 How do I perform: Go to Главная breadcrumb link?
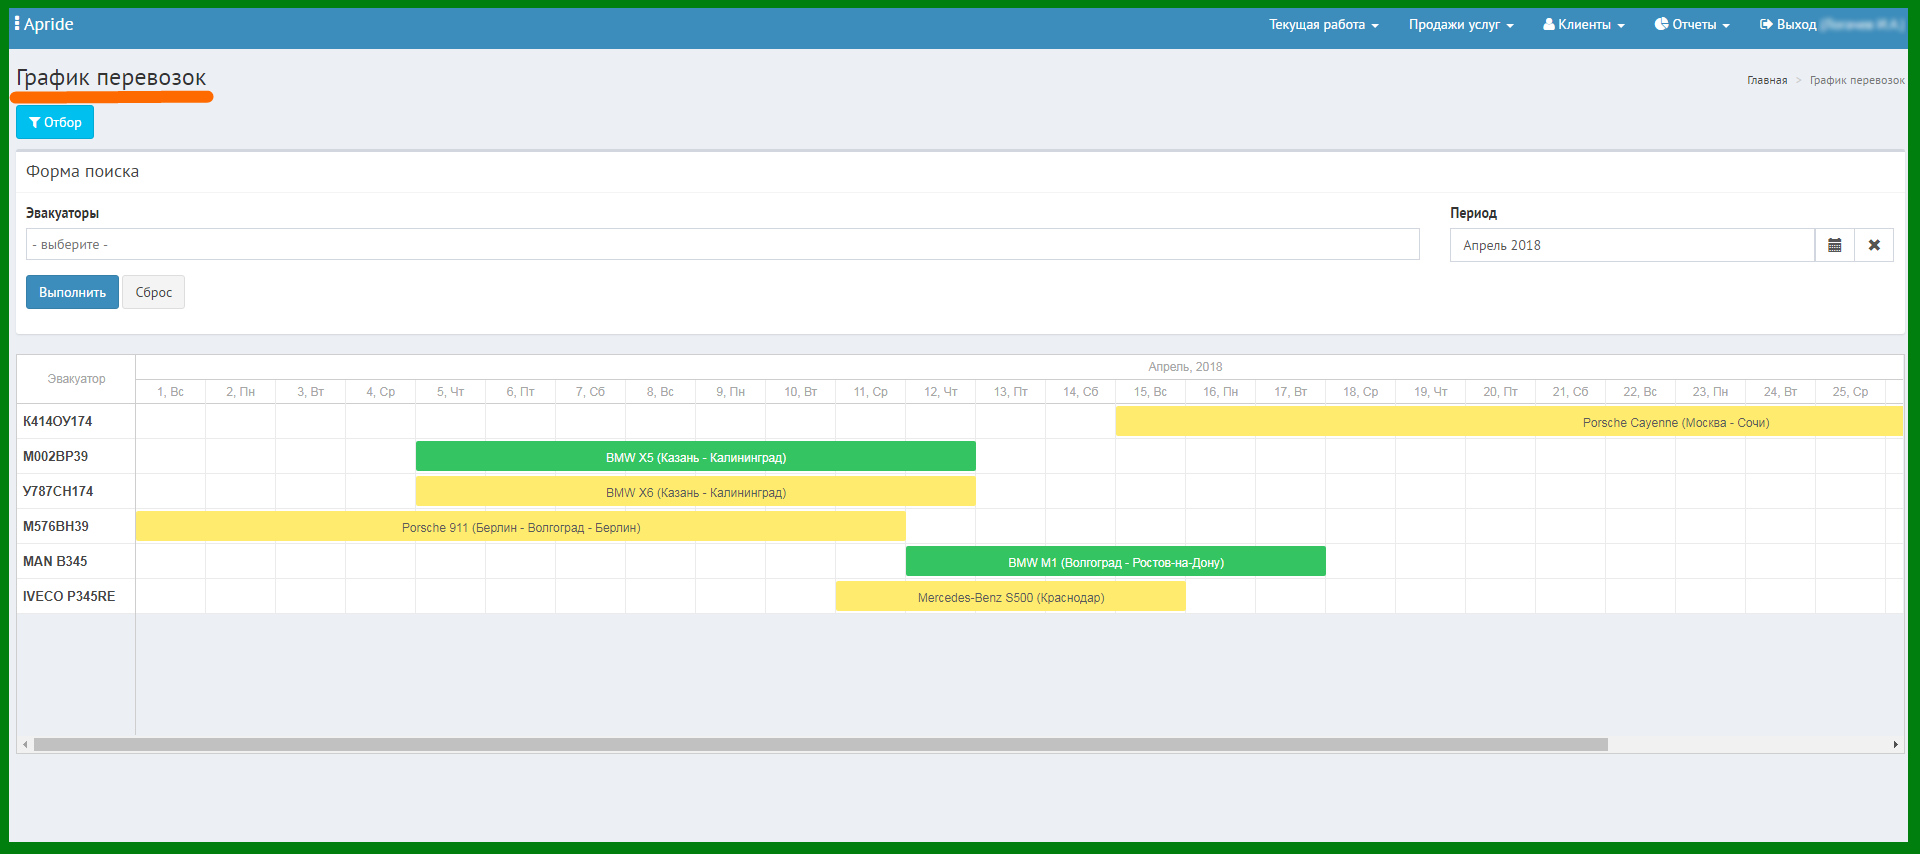point(1767,80)
